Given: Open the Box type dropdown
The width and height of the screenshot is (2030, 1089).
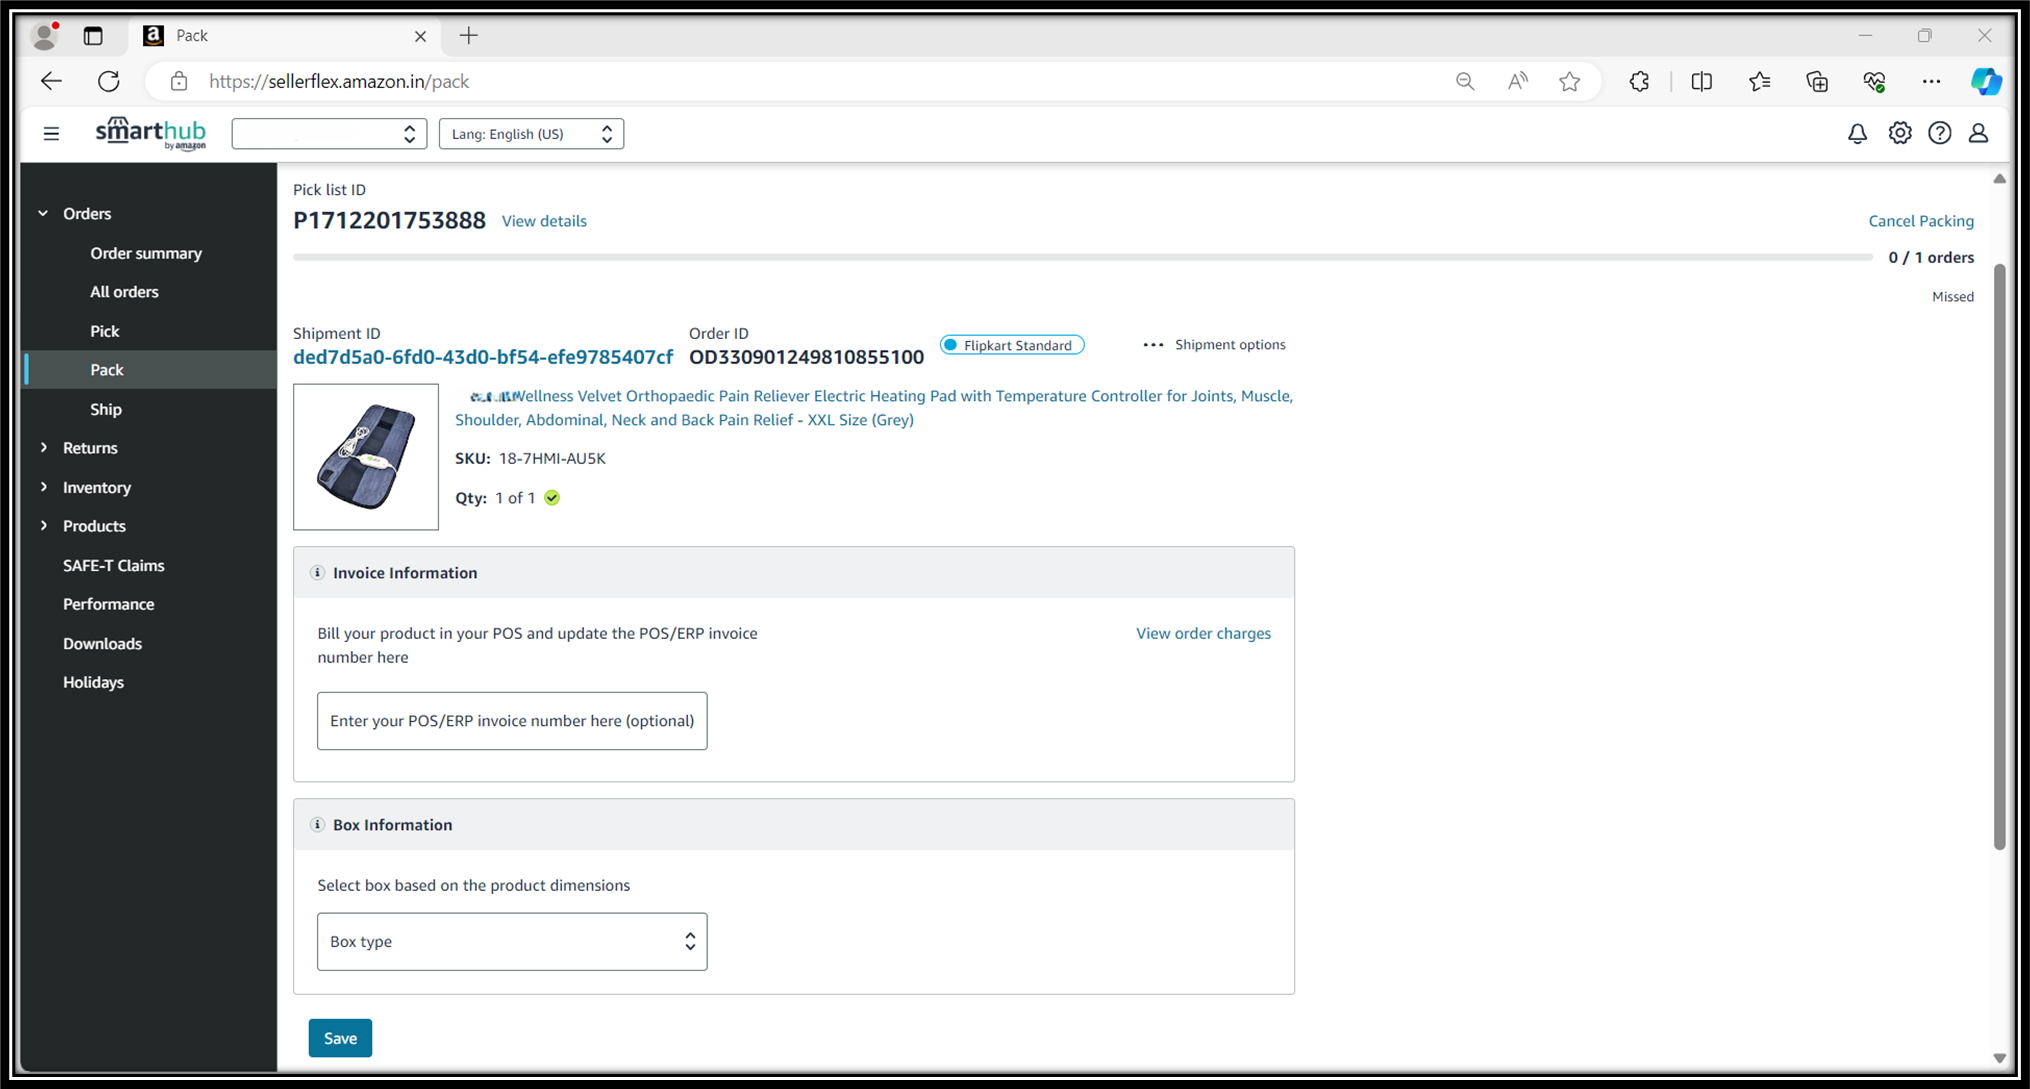Looking at the screenshot, I should coord(512,941).
